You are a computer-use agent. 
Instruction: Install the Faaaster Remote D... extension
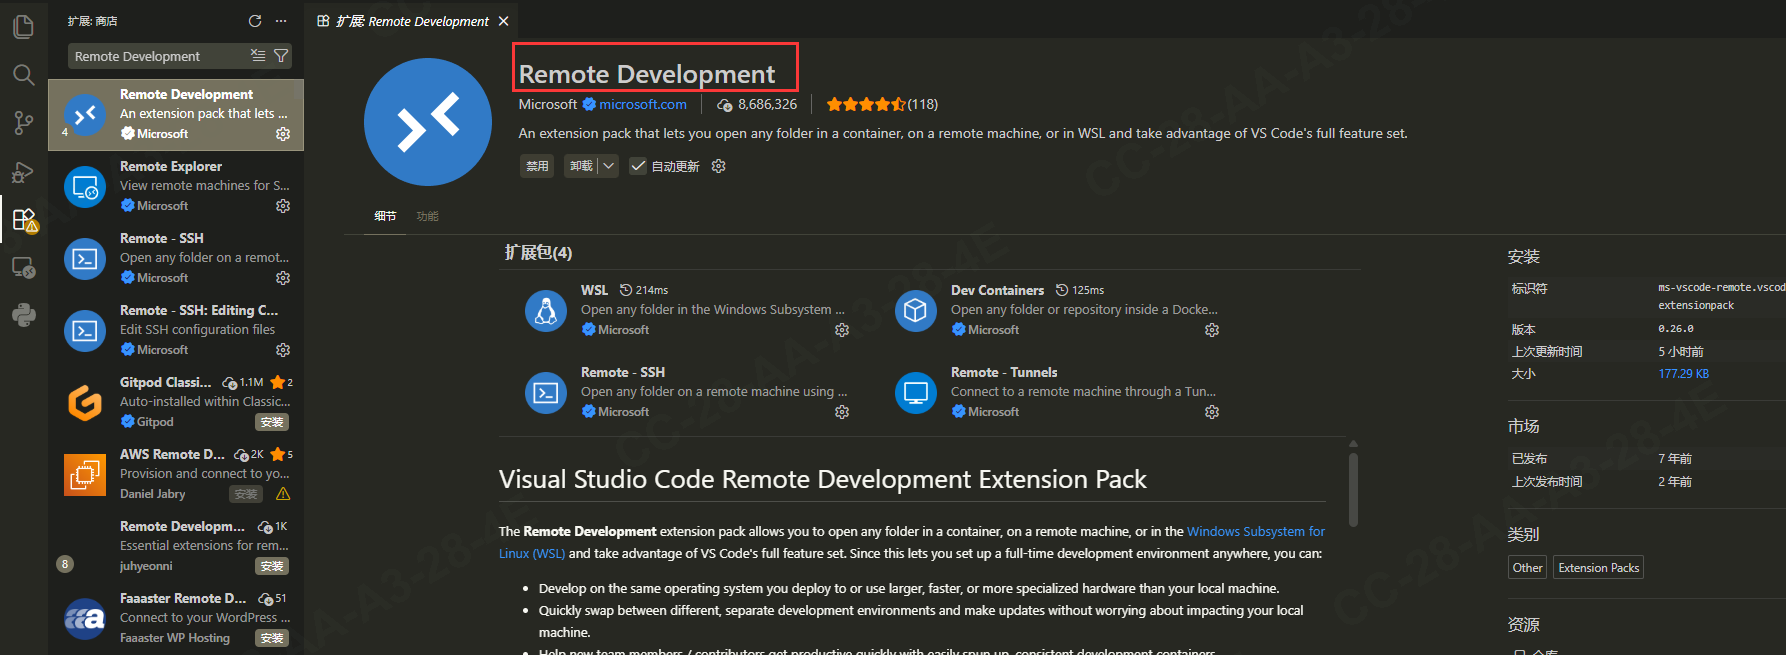click(272, 638)
